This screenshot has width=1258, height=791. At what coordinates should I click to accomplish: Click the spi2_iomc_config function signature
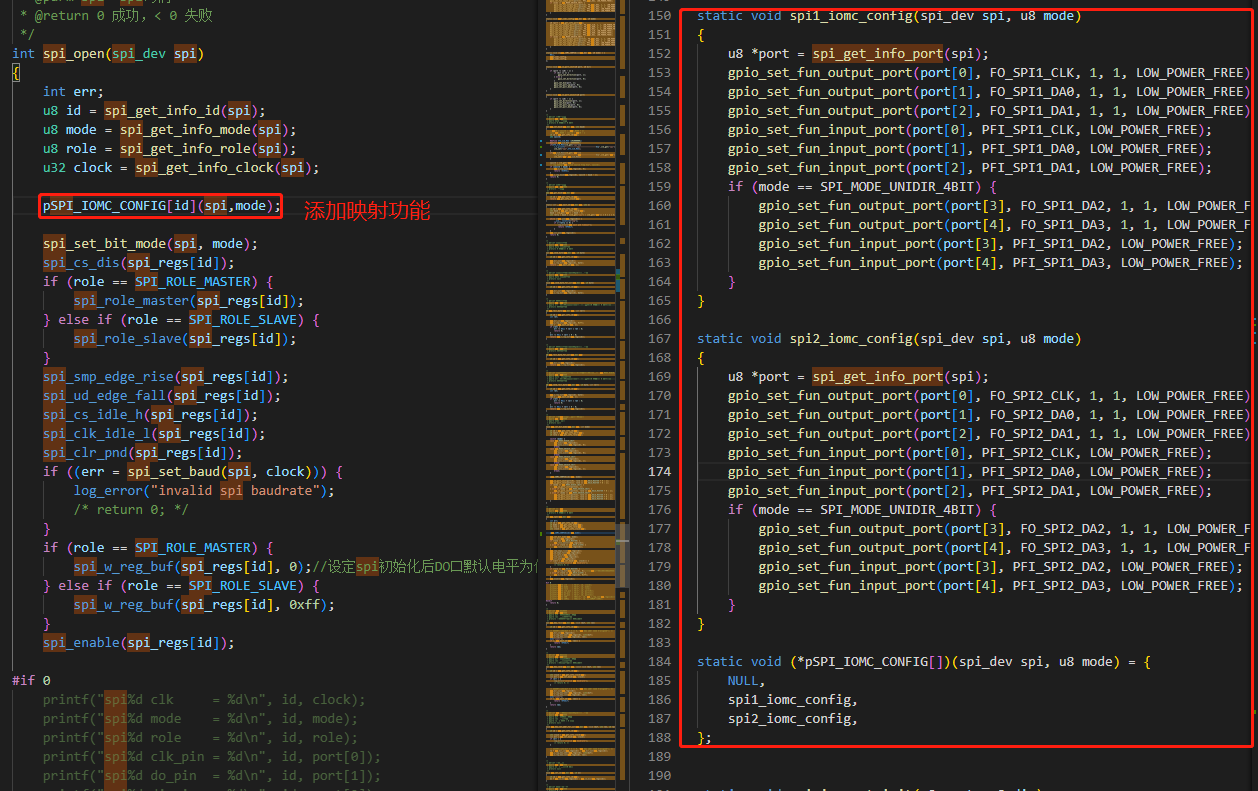889,339
